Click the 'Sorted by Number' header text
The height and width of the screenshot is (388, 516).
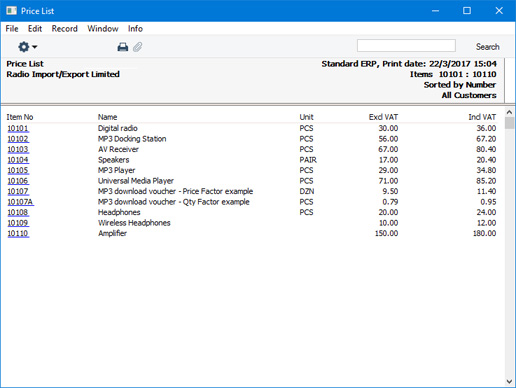(x=460, y=85)
